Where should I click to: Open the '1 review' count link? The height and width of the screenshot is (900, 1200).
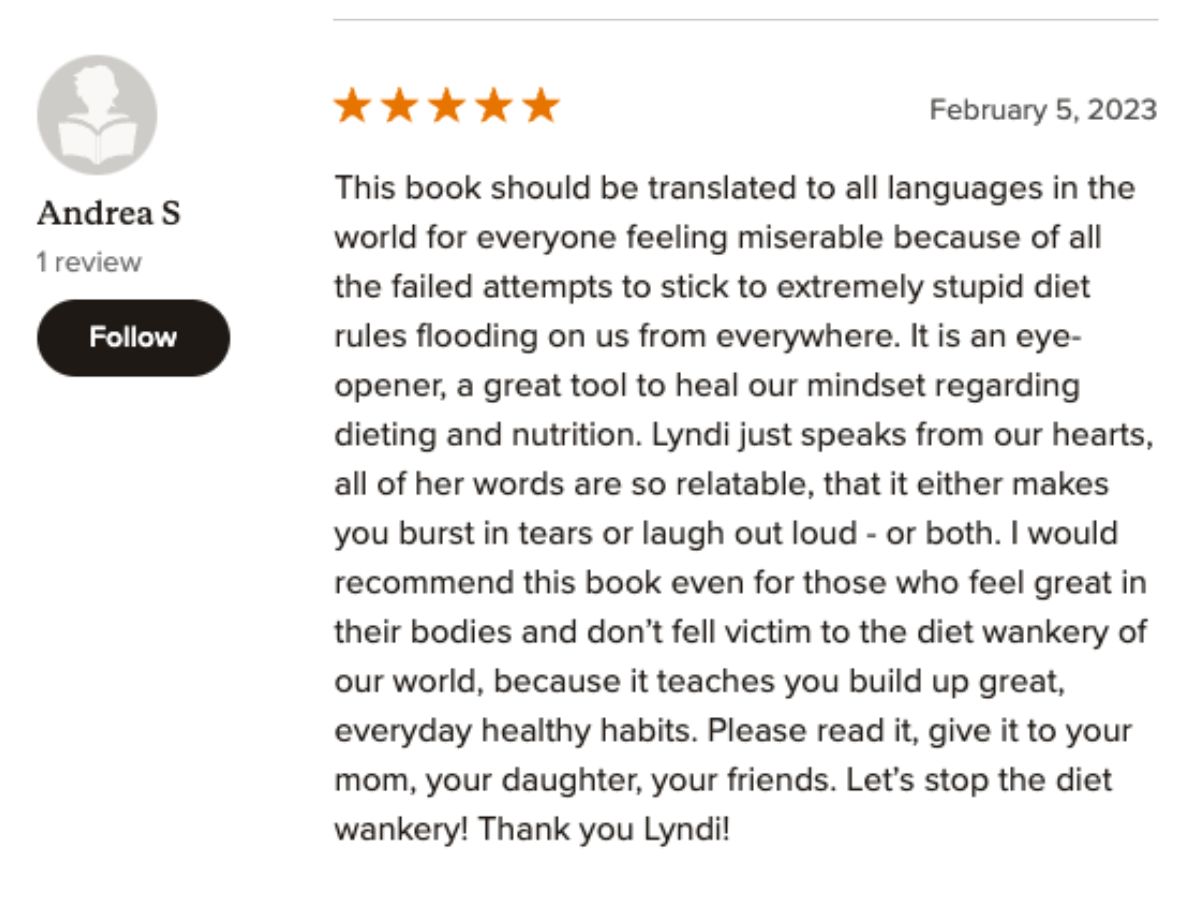pyautogui.click(x=89, y=263)
